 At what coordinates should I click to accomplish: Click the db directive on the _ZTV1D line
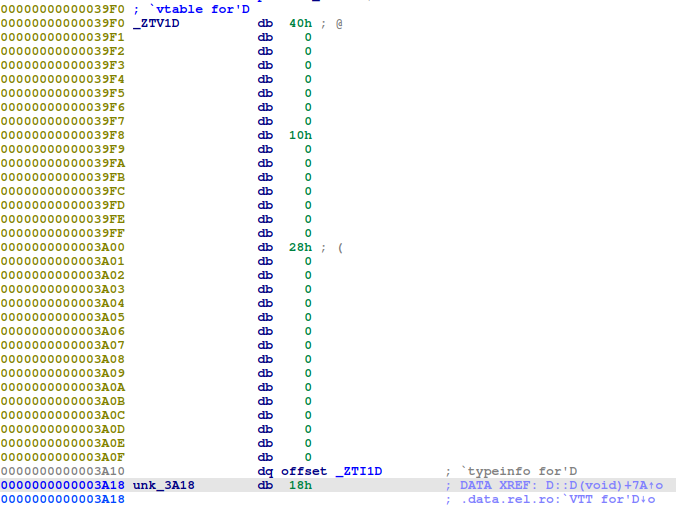(x=265, y=22)
